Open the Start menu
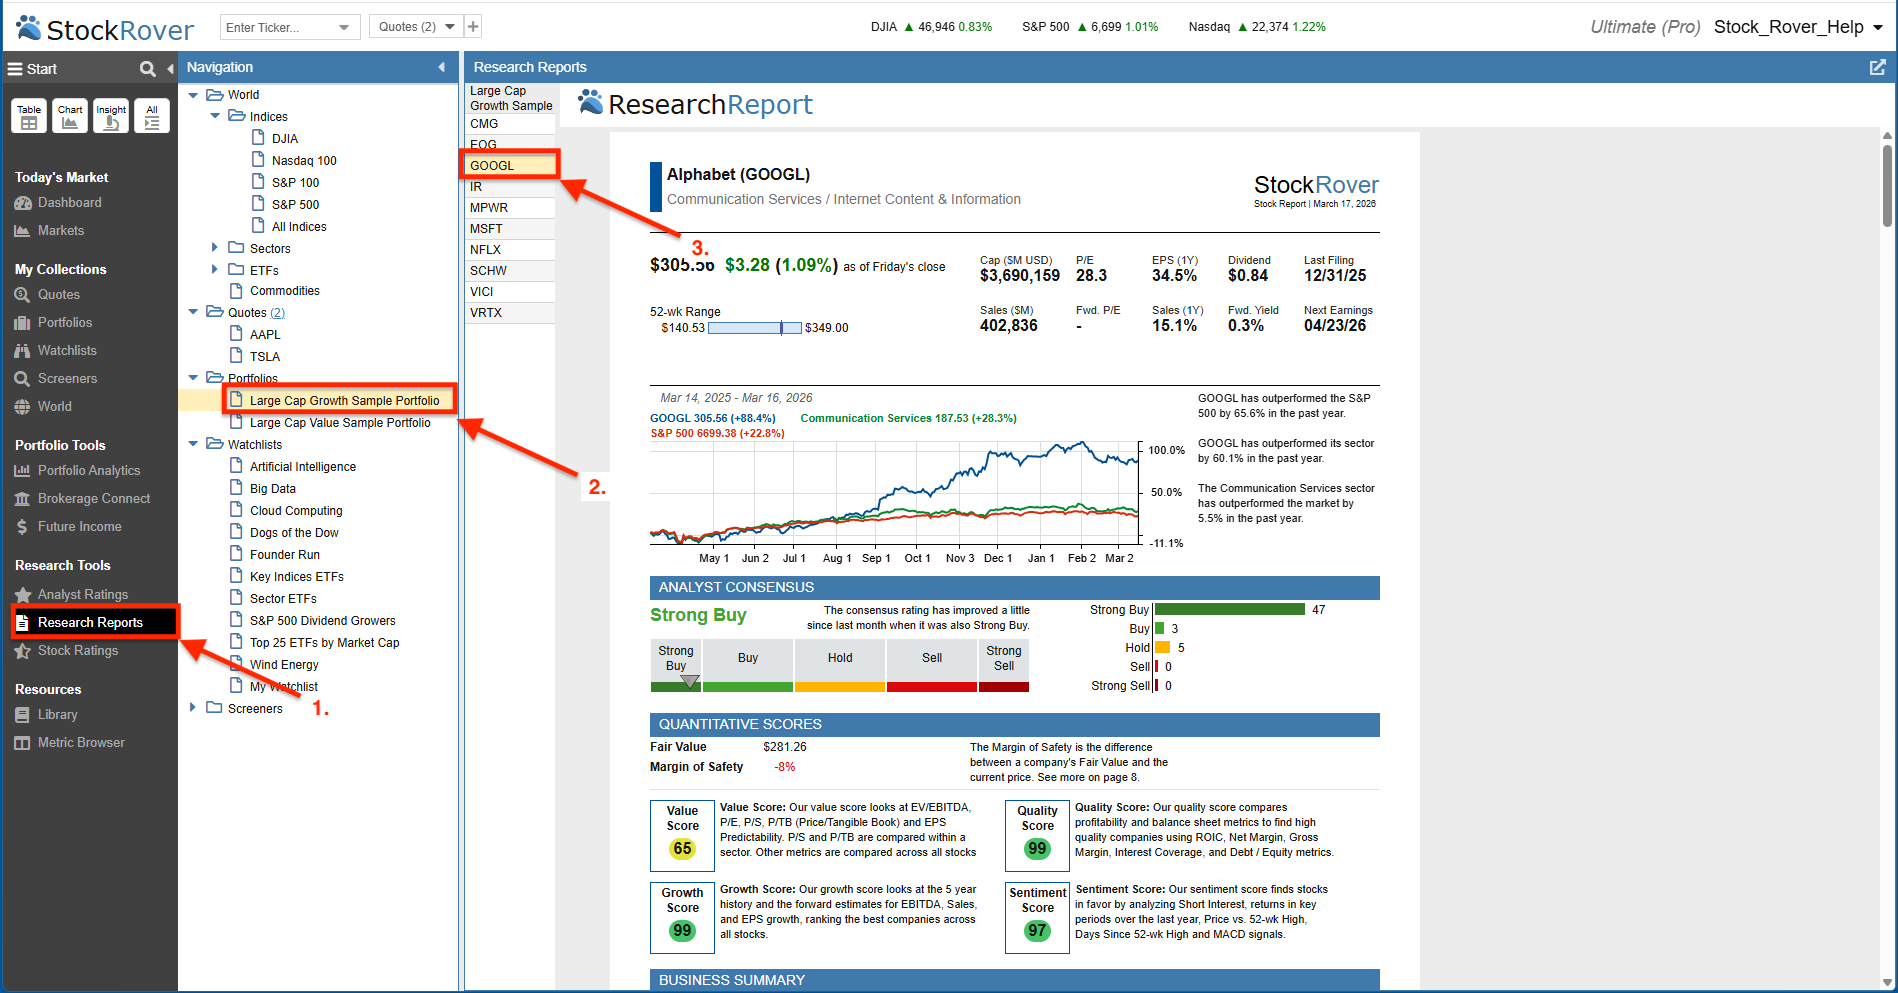The height and width of the screenshot is (993, 1898). point(33,69)
